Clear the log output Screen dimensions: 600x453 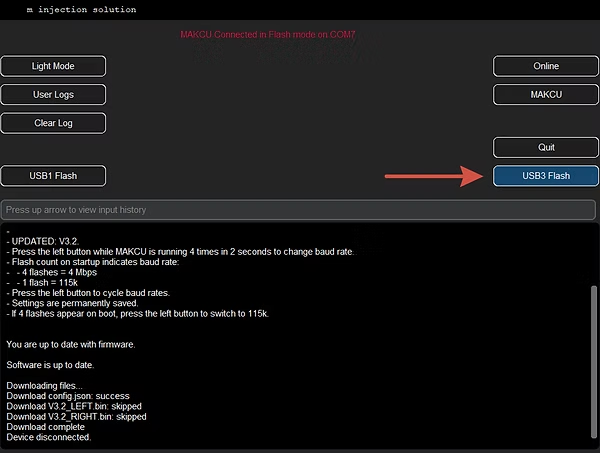tap(53, 123)
